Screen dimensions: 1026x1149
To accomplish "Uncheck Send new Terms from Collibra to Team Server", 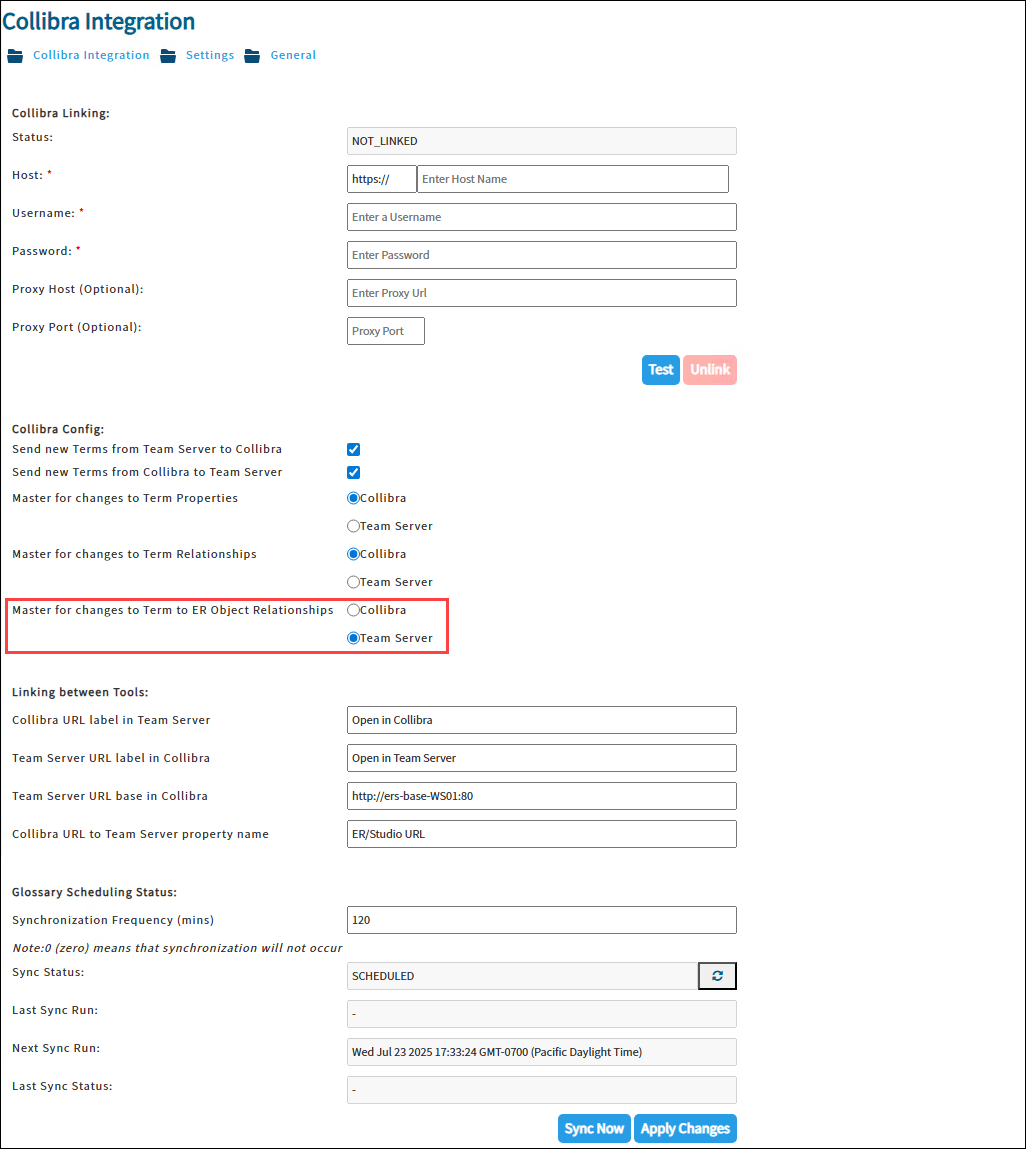I will (x=353, y=473).
